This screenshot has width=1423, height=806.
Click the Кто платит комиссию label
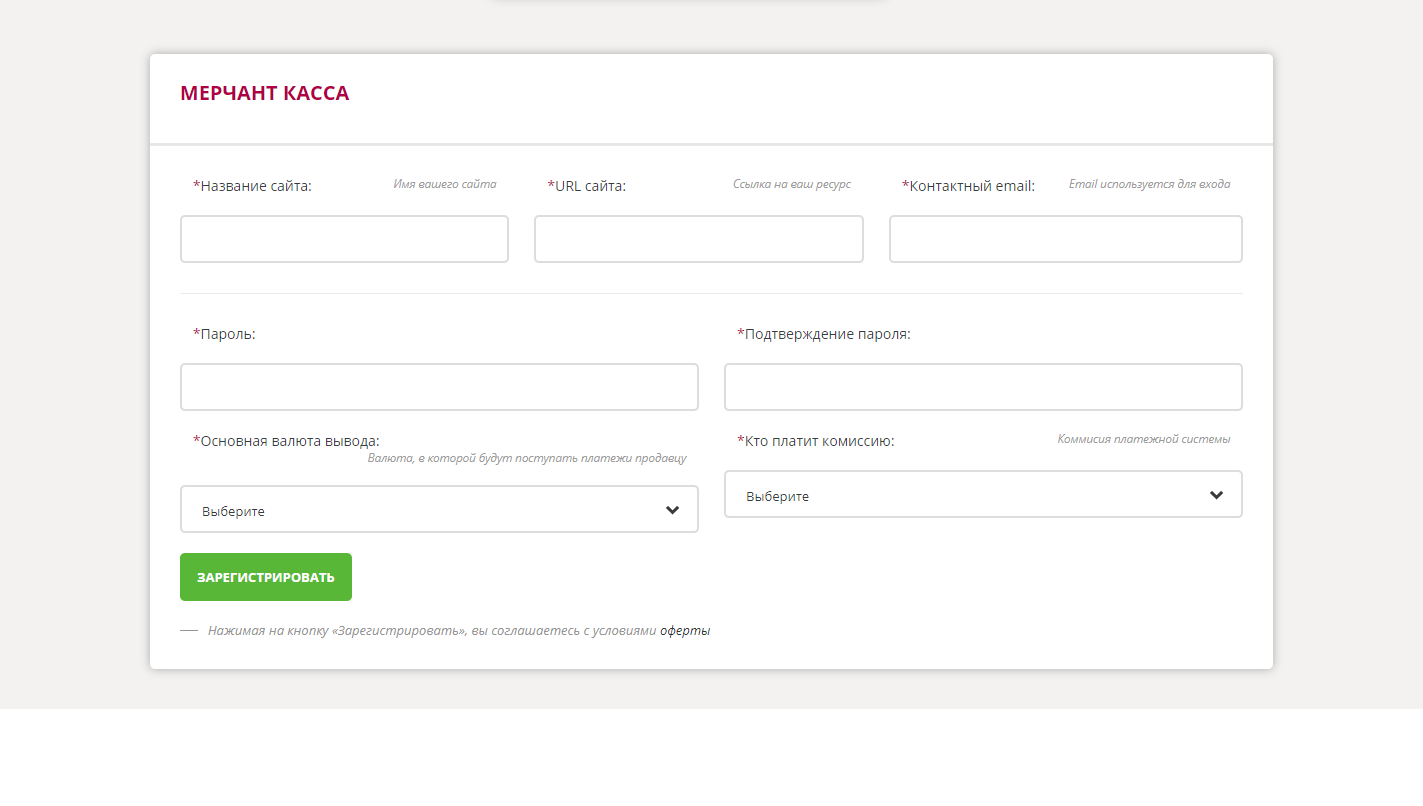[x=819, y=441]
